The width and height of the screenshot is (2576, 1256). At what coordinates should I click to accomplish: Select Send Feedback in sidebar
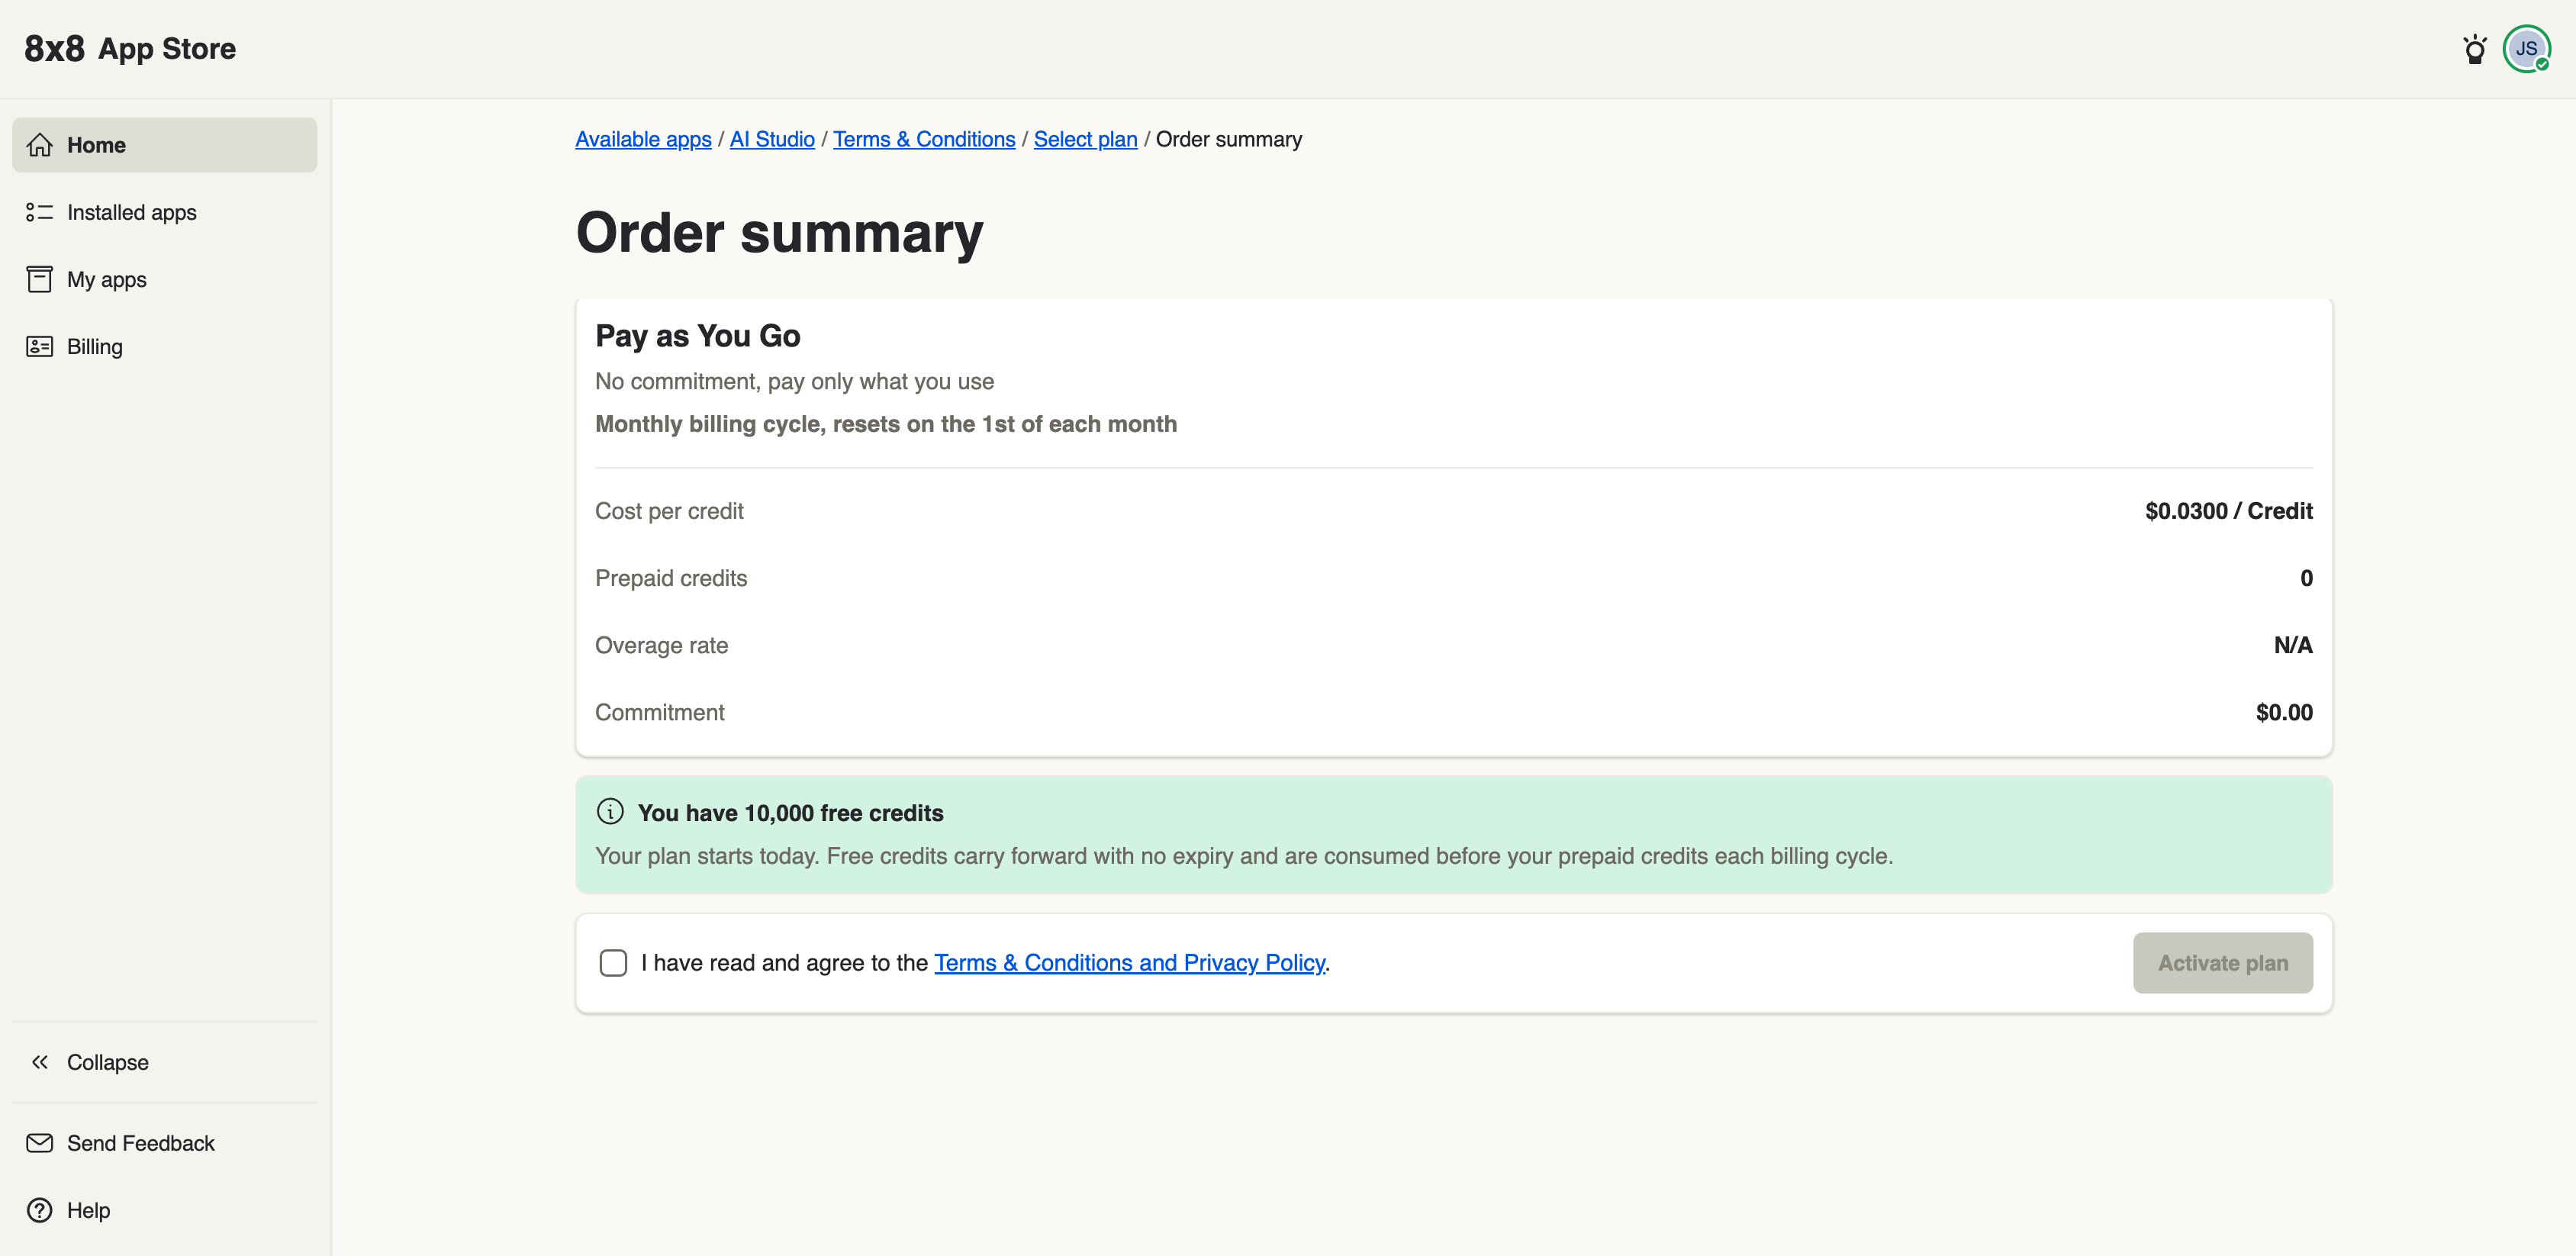coord(165,1143)
